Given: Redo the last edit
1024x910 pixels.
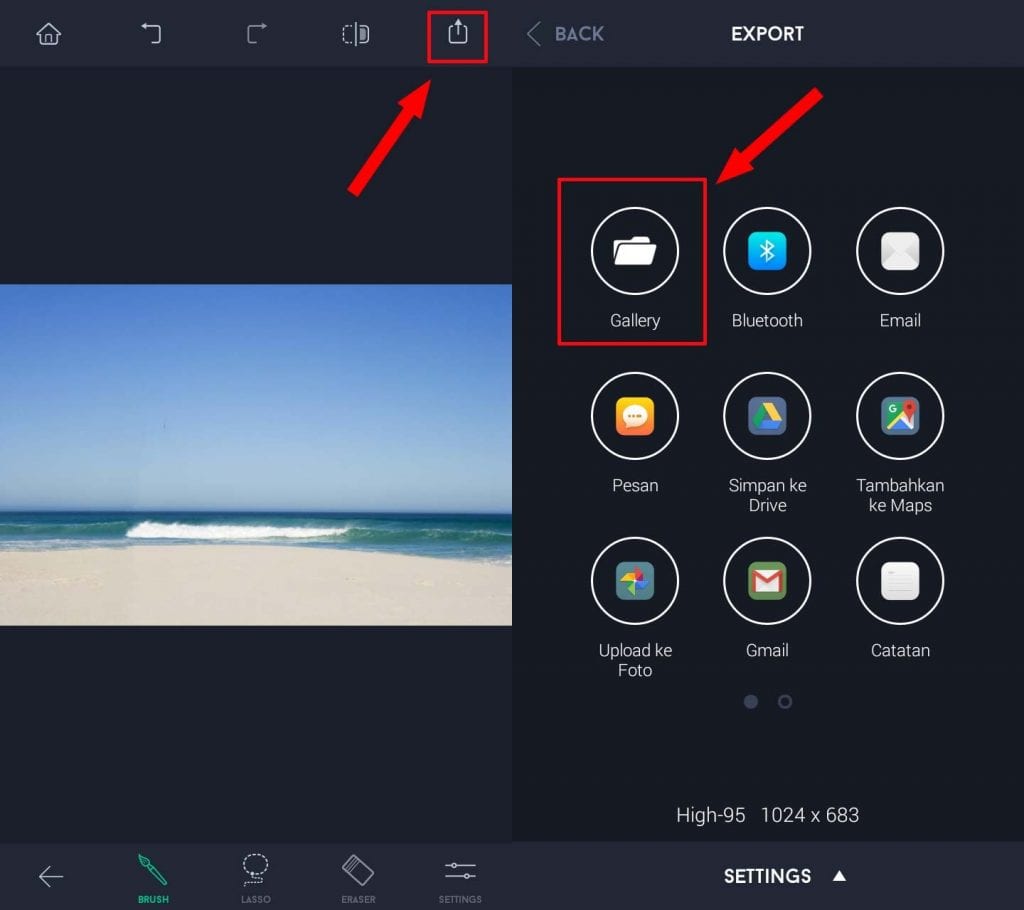Looking at the screenshot, I should coord(256,33).
